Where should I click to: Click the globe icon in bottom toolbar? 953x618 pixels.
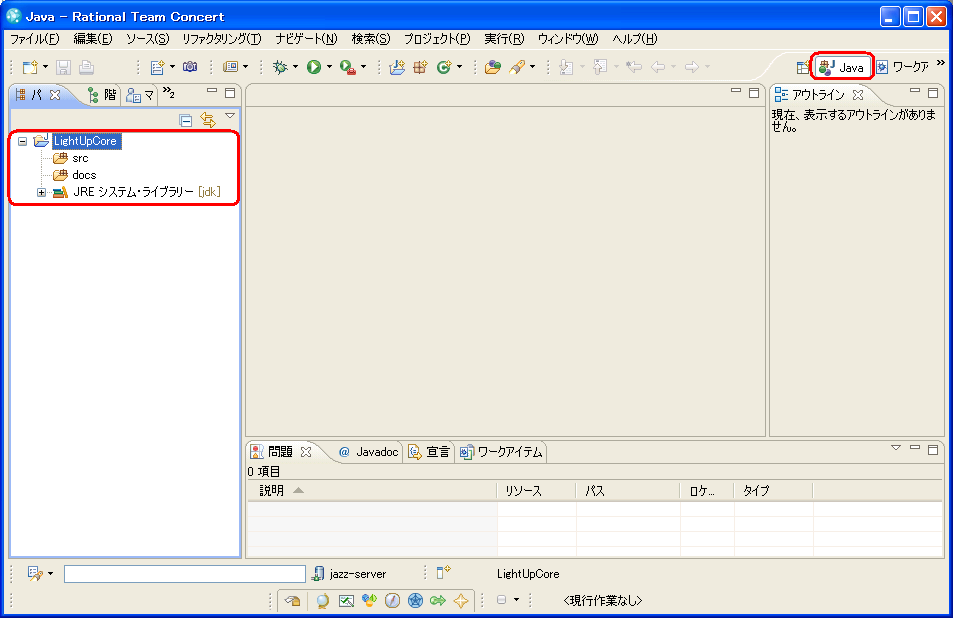point(323,601)
